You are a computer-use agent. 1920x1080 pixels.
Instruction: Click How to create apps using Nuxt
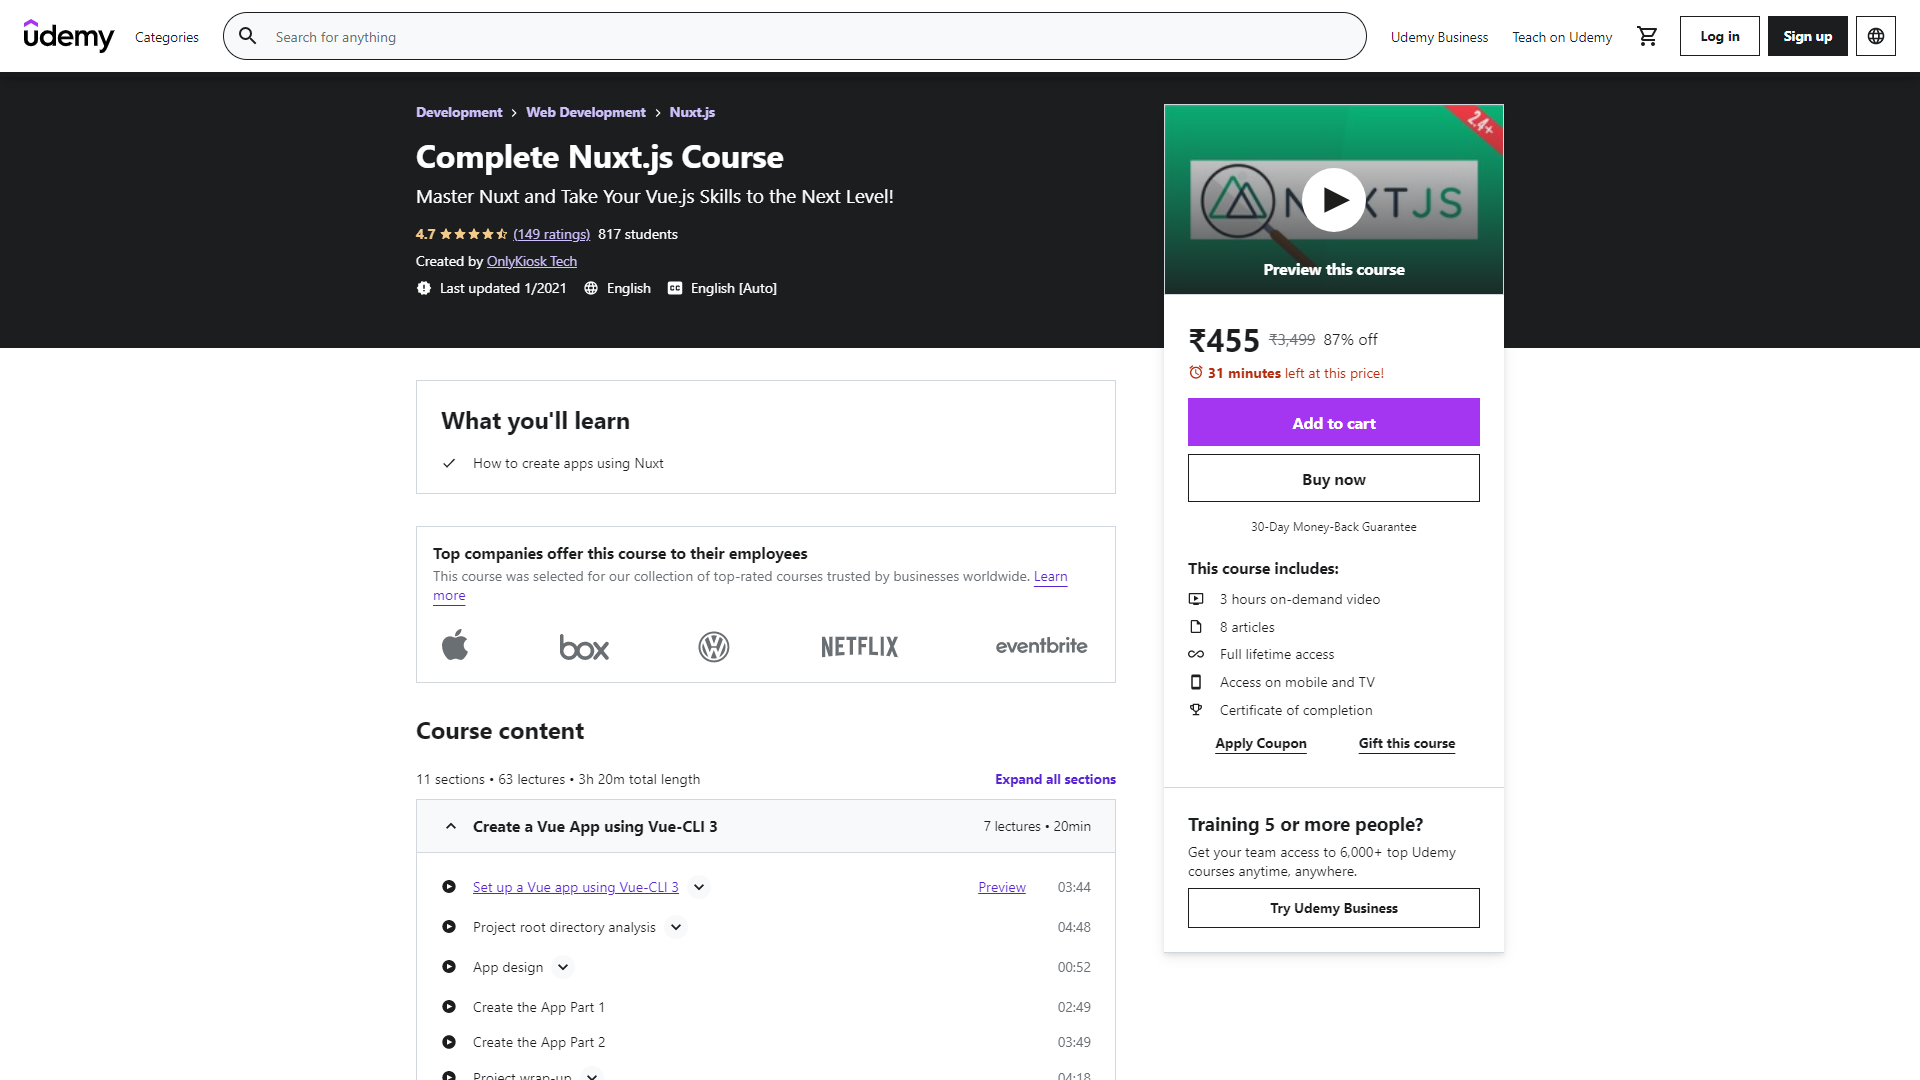point(568,463)
